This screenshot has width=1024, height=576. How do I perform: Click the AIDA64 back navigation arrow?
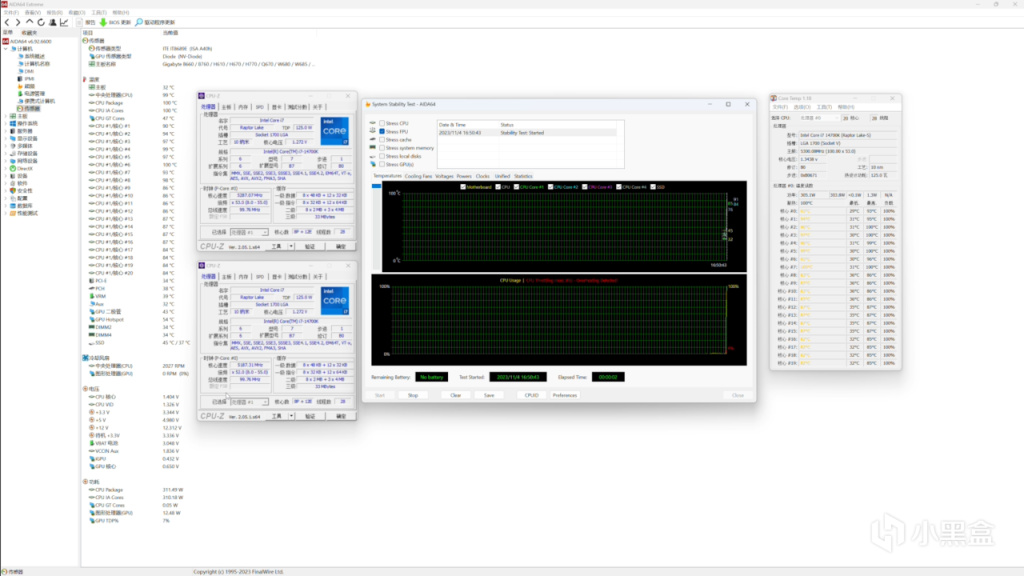[x=7, y=22]
